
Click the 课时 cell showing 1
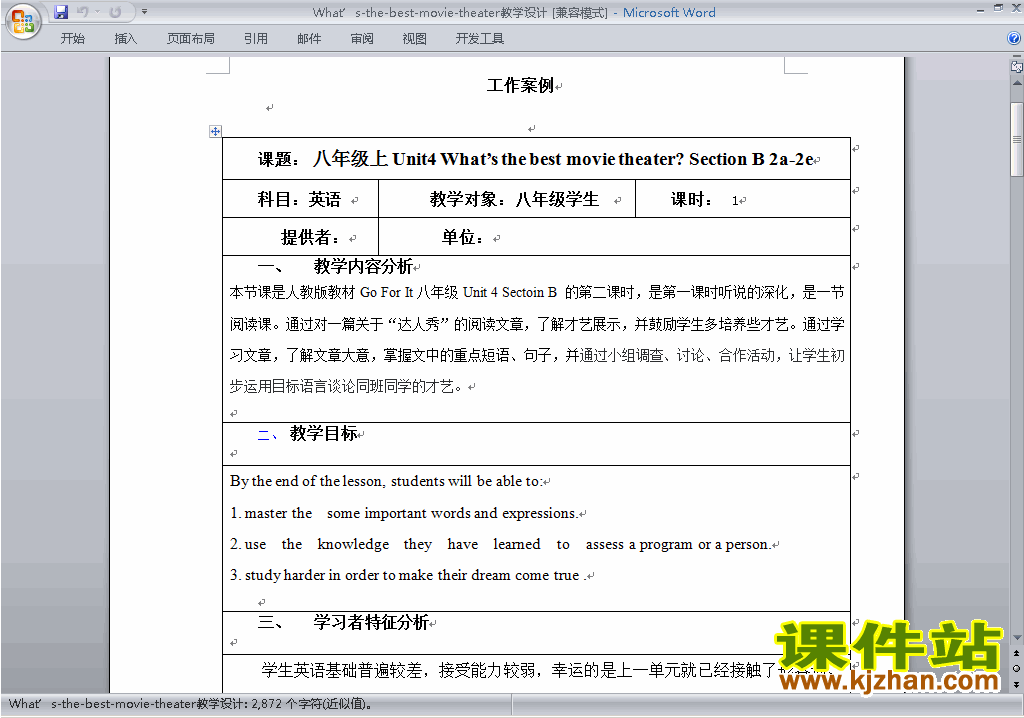[x=743, y=199]
